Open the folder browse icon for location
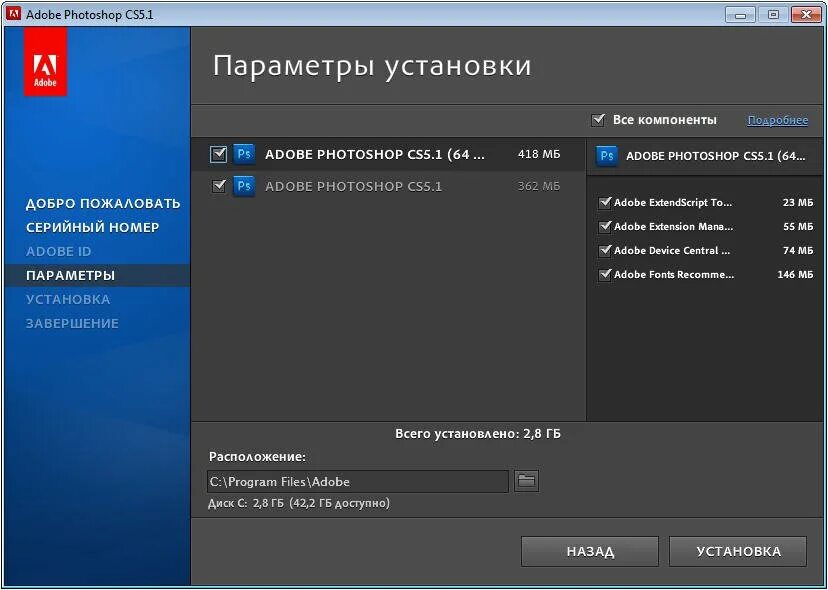The height and width of the screenshot is (590, 828). (x=526, y=481)
